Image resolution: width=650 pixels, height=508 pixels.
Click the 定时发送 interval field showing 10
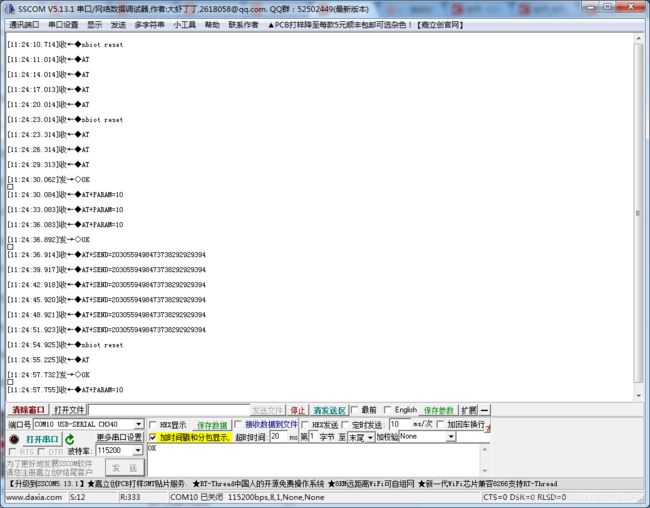point(400,424)
